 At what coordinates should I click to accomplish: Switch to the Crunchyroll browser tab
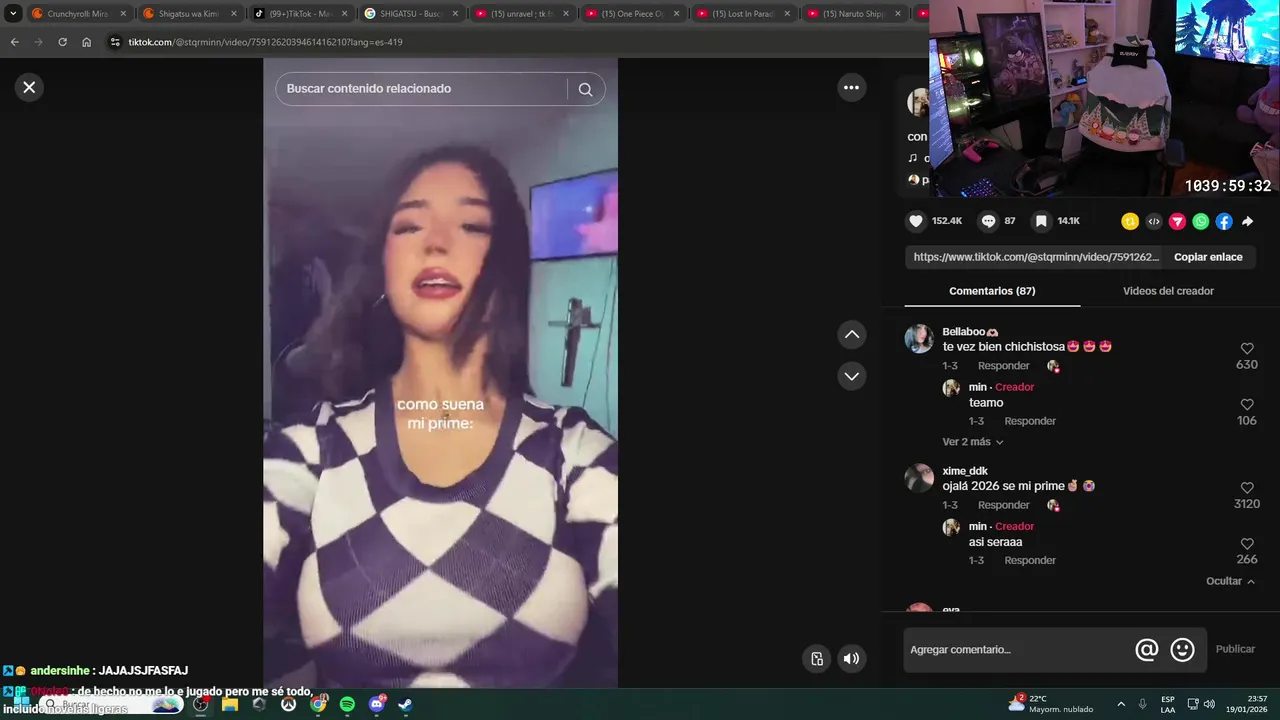click(x=78, y=14)
